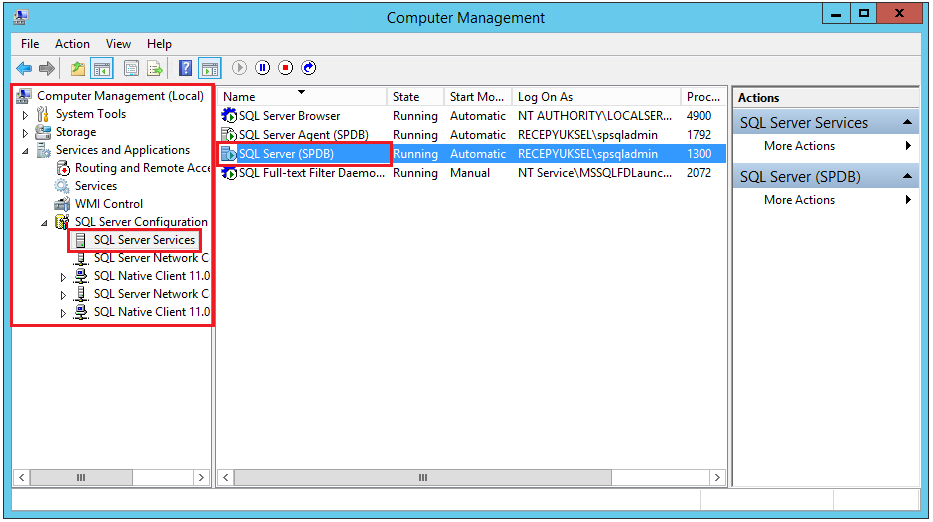Collapse the SQL Server (SPDB) actions section

pos(907,176)
